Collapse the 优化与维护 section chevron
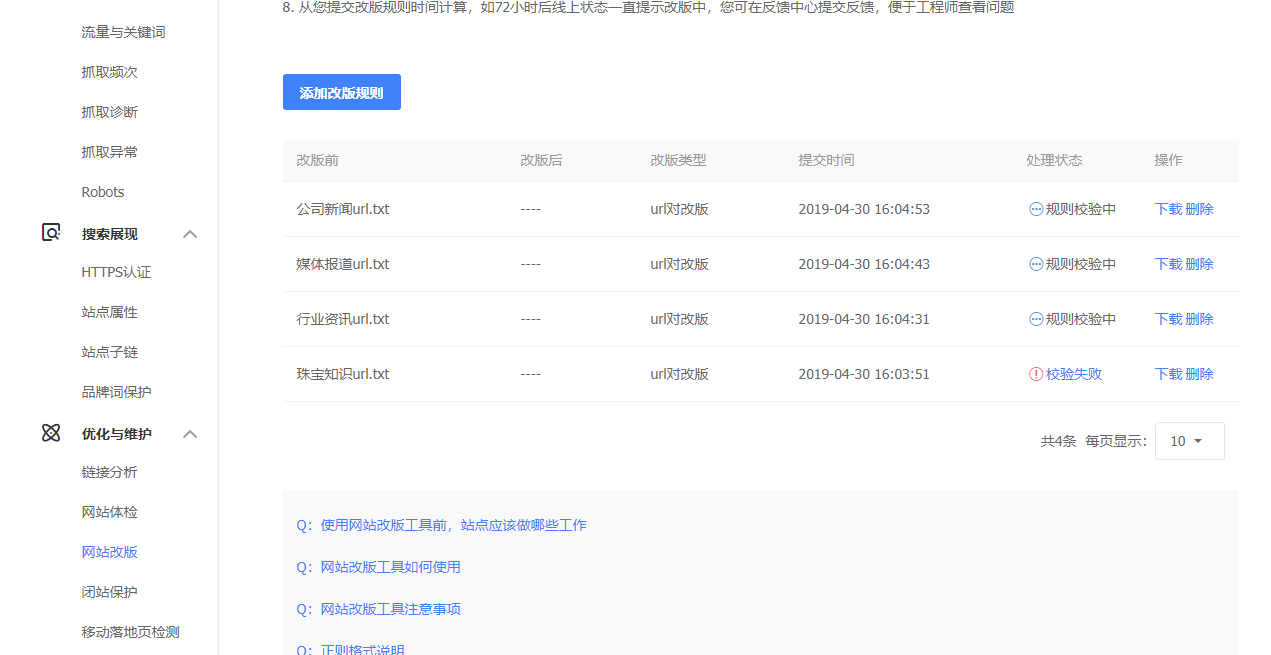 [x=190, y=434]
